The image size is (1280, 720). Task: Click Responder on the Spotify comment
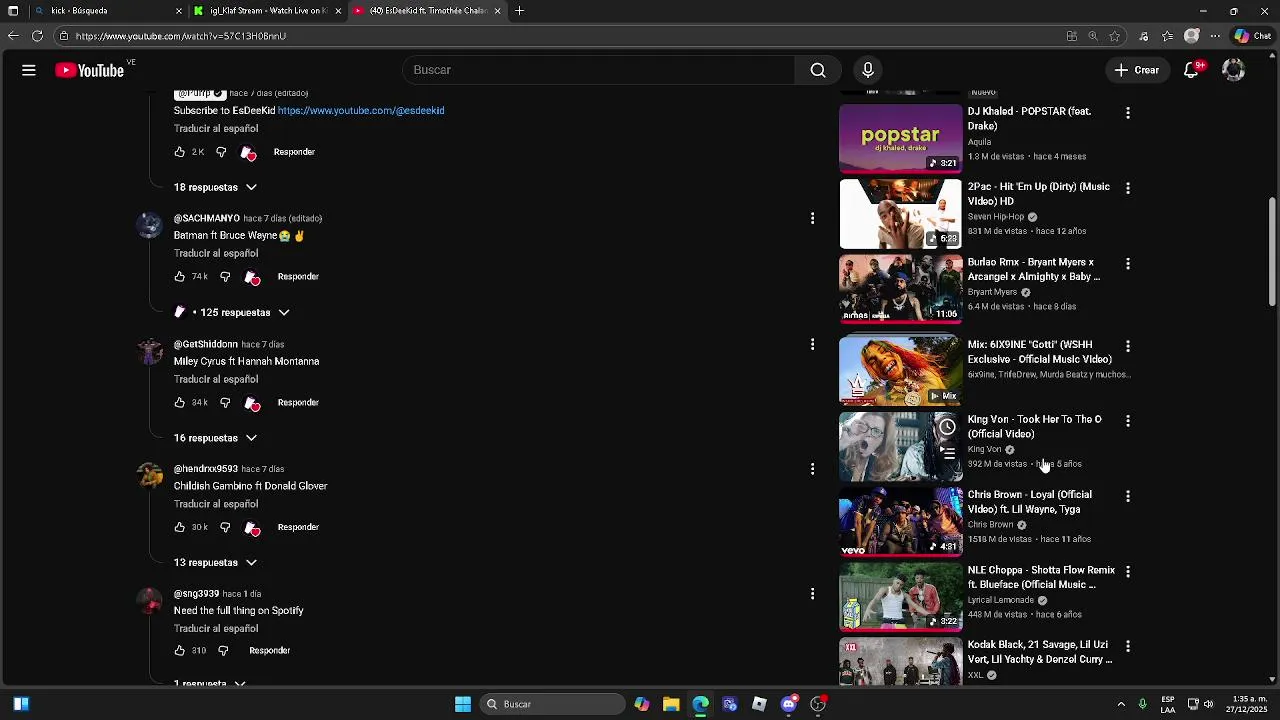(269, 651)
